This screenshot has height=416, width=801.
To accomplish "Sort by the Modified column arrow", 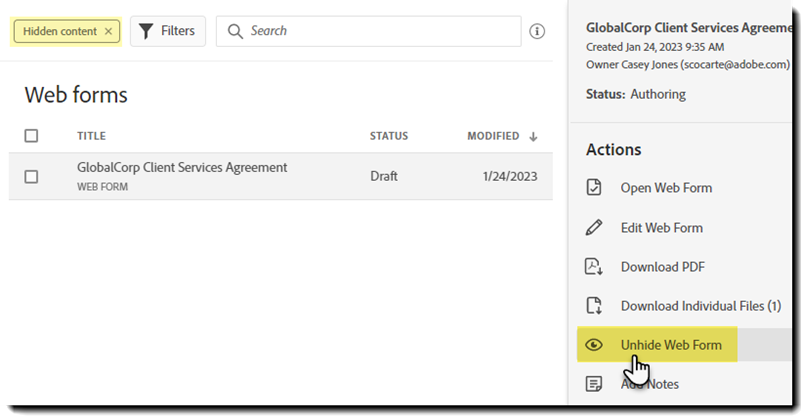I will (x=533, y=136).
